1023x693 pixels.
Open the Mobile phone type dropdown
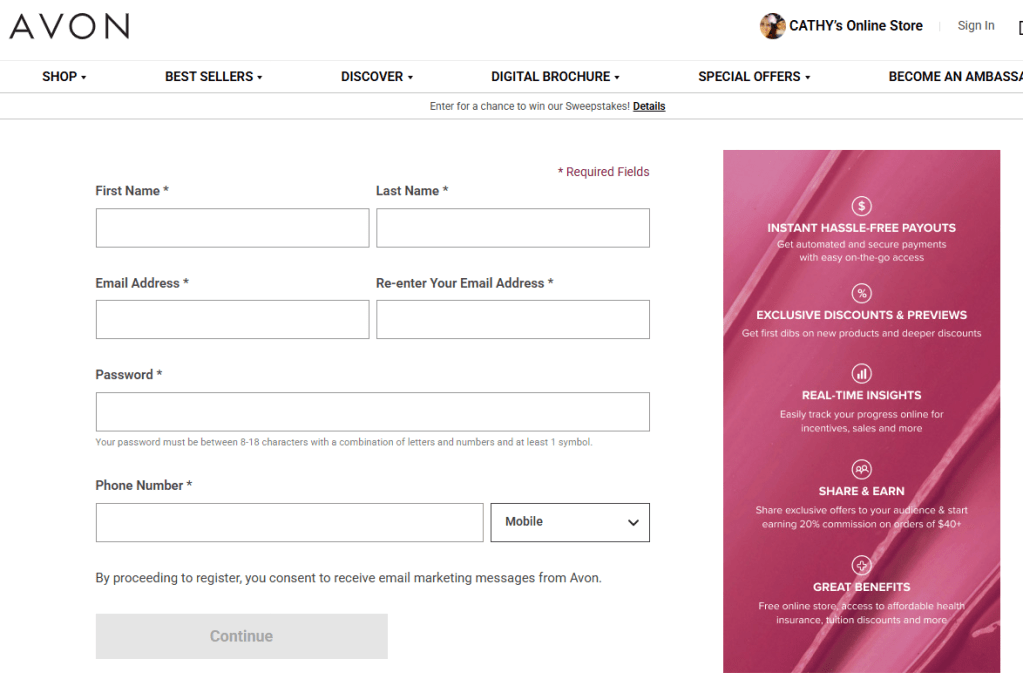point(569,522)
